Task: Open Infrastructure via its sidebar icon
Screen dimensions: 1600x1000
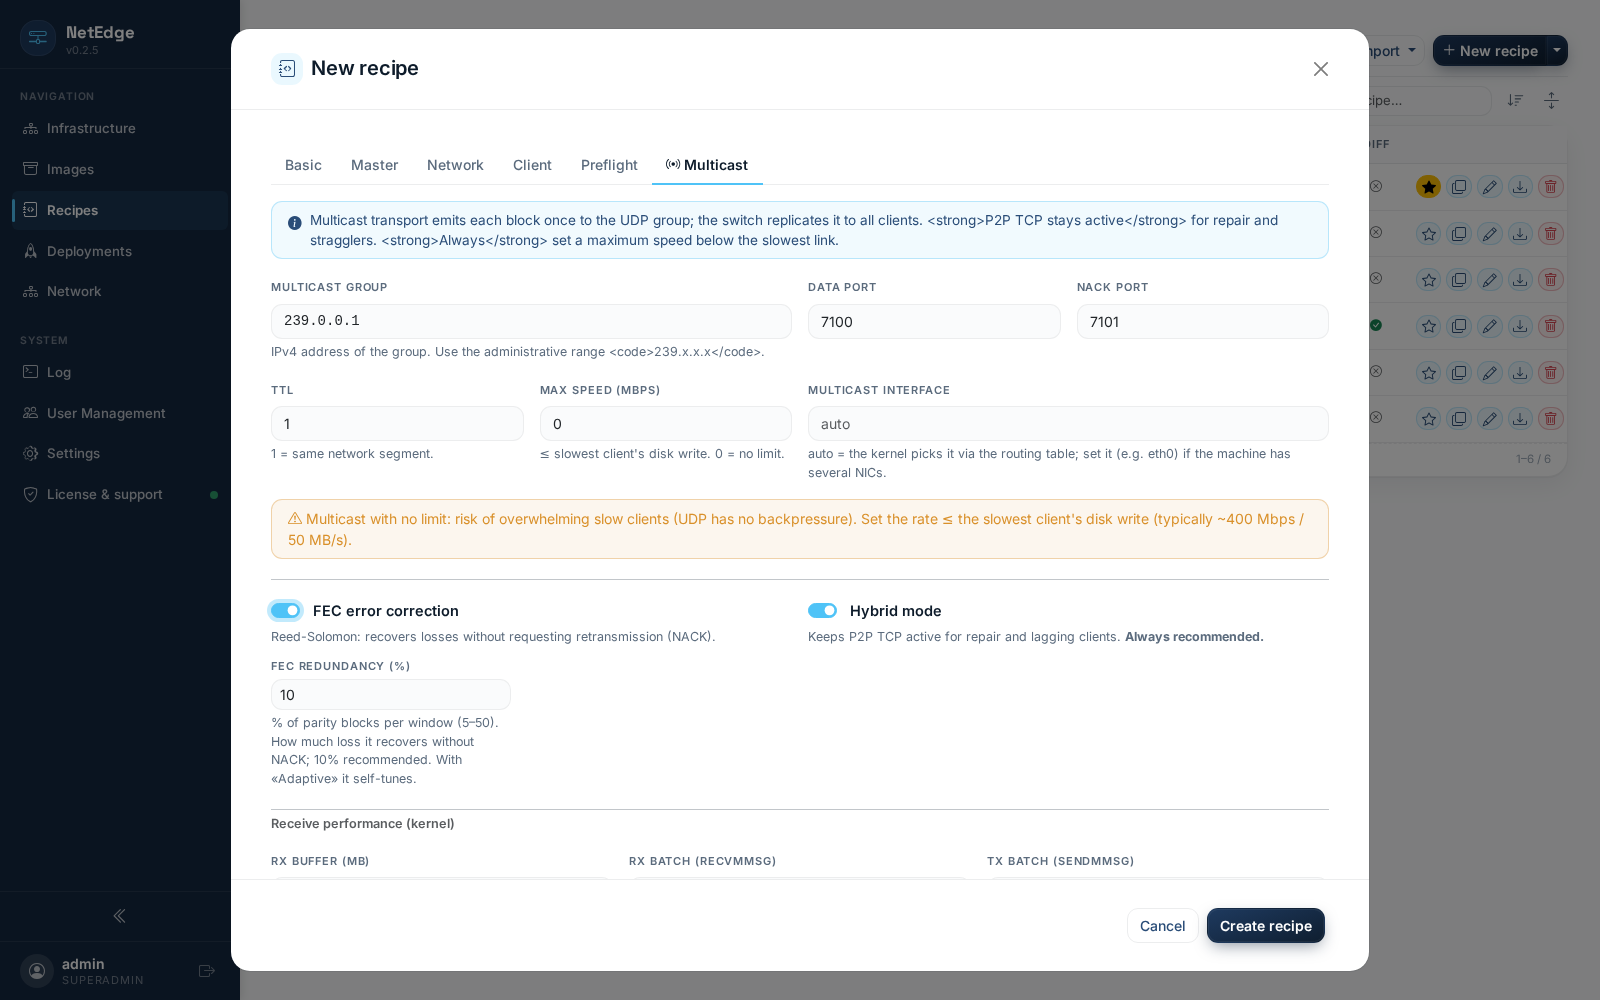Action: click(x=31, y=128)
